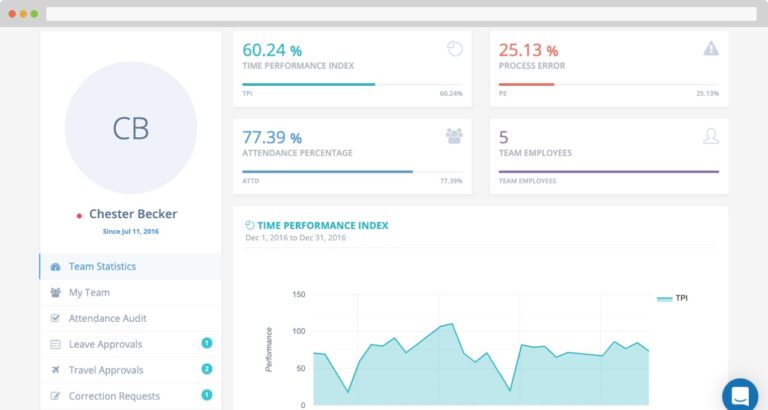The image size is (768, 410).
Task: Click the CB avatar circle
Action: point(130,128)
